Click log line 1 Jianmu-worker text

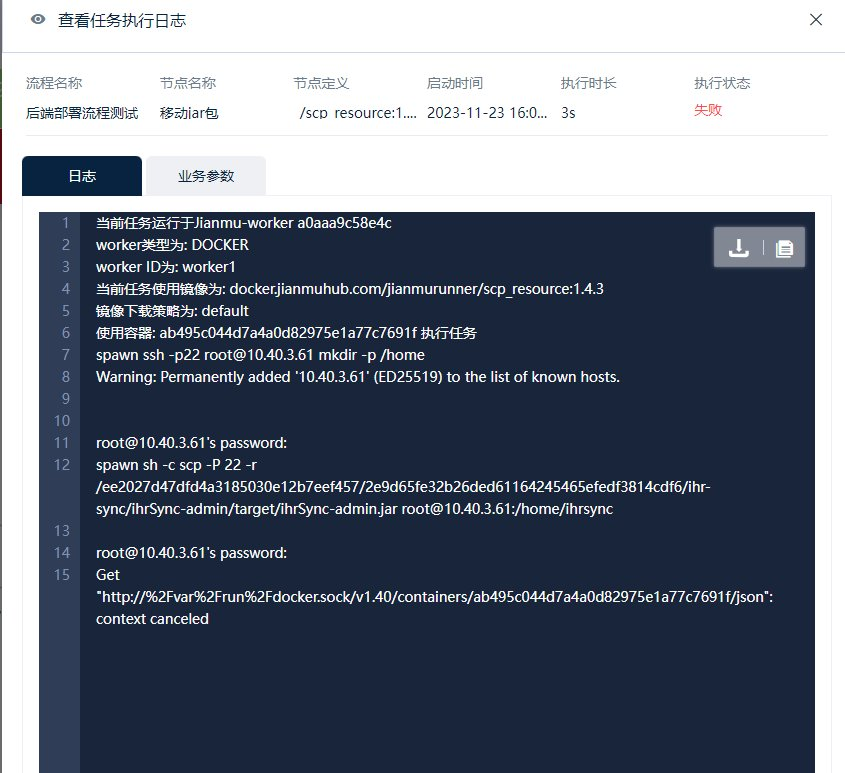pyautogui.click(x=244, y=223)
